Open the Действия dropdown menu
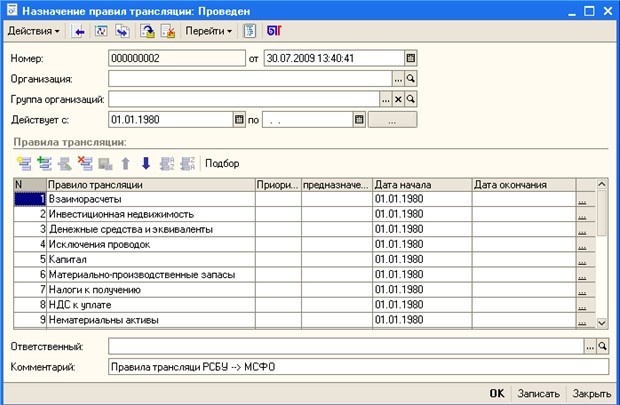The height and width of the screenshot is (405, 620). tap(33, 31)
